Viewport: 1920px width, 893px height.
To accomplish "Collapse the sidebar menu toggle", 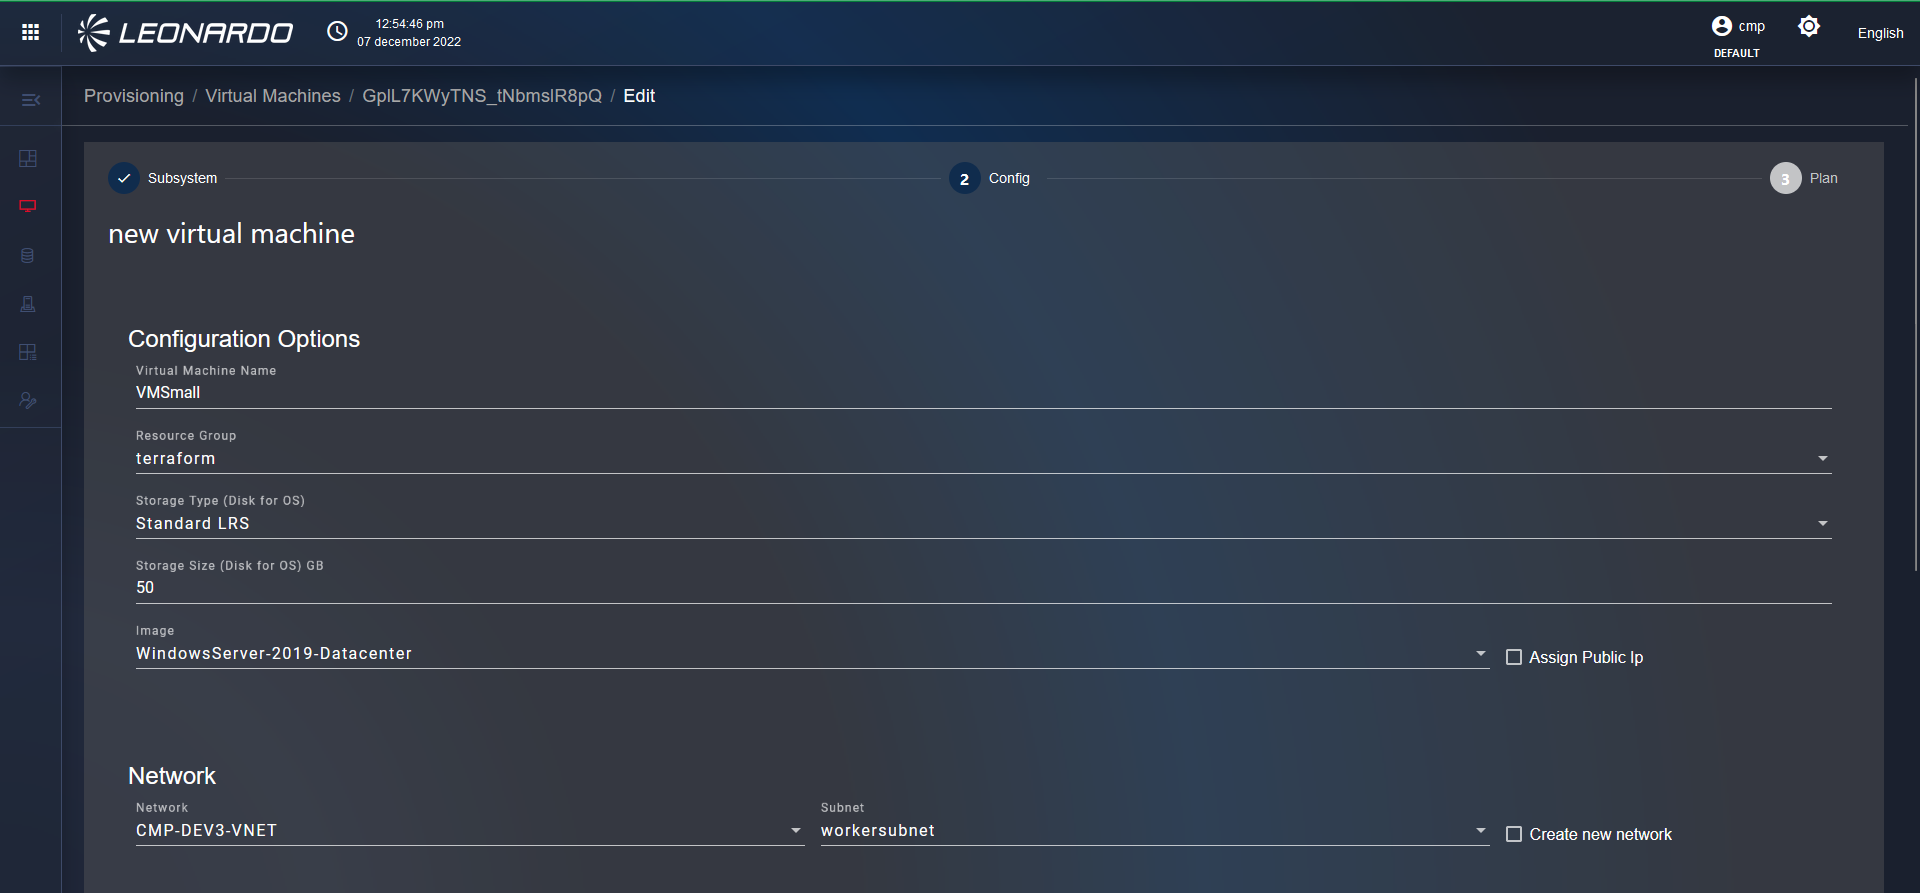I will [30, 100].
